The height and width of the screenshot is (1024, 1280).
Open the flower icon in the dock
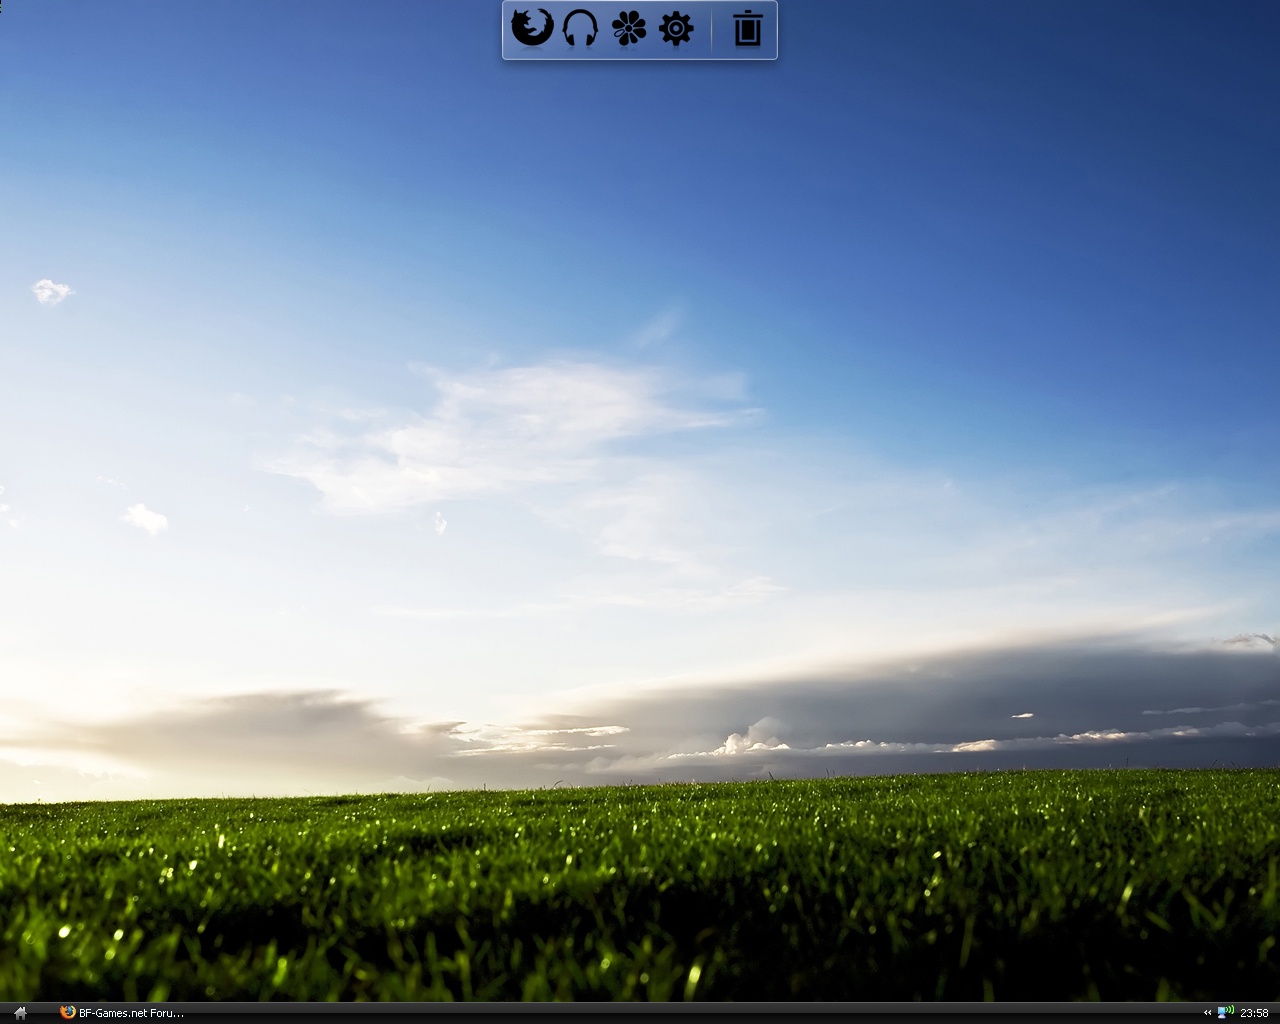coord(629,29)
